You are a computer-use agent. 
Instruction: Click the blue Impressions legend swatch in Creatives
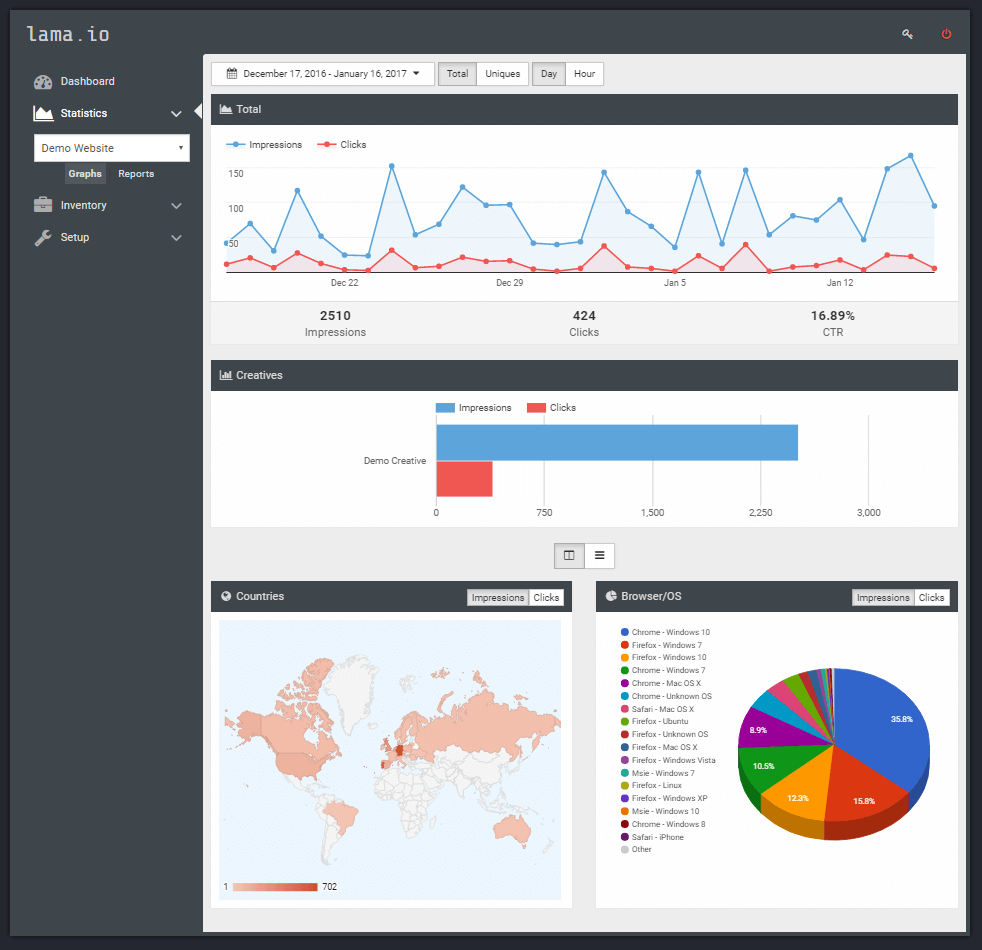tap(445, 408)
